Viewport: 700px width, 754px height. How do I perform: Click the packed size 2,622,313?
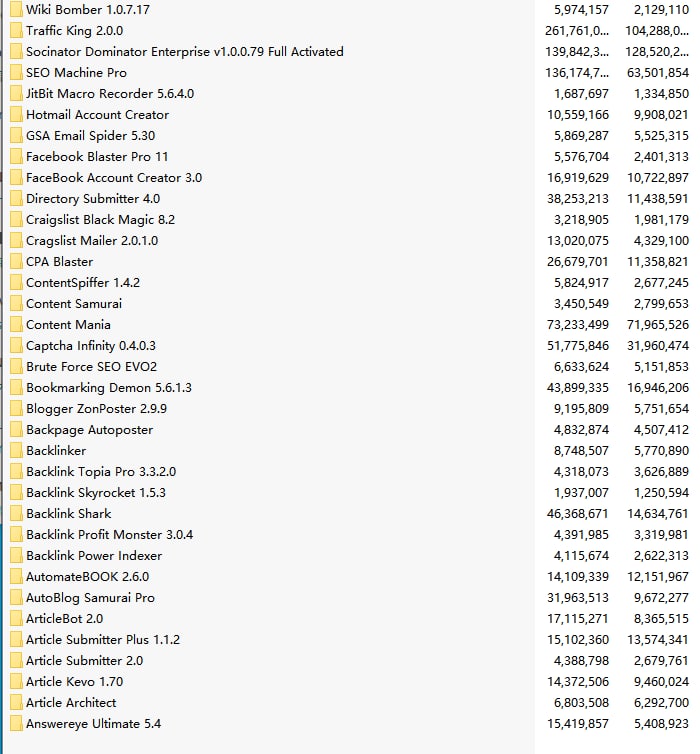[x=661, y=555]
